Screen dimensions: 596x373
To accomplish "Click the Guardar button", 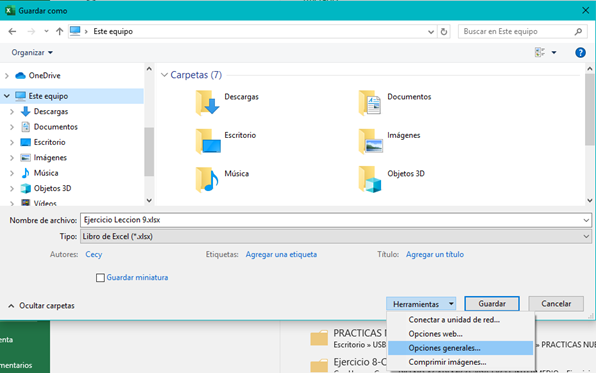I will [492, 304].
